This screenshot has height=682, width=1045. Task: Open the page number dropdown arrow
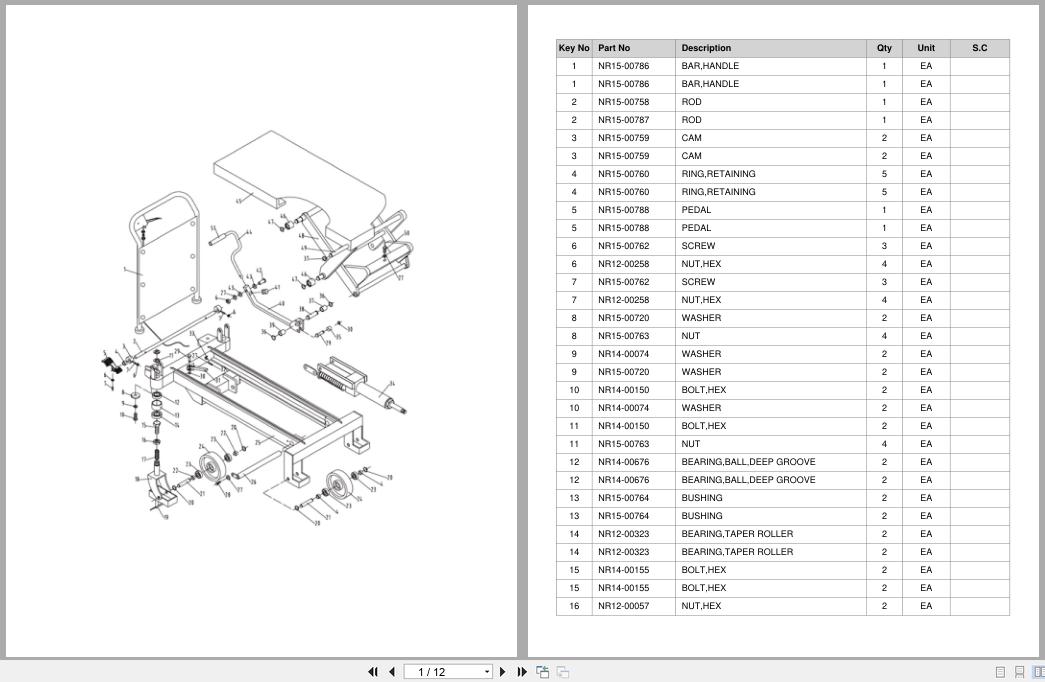[487, 672]
